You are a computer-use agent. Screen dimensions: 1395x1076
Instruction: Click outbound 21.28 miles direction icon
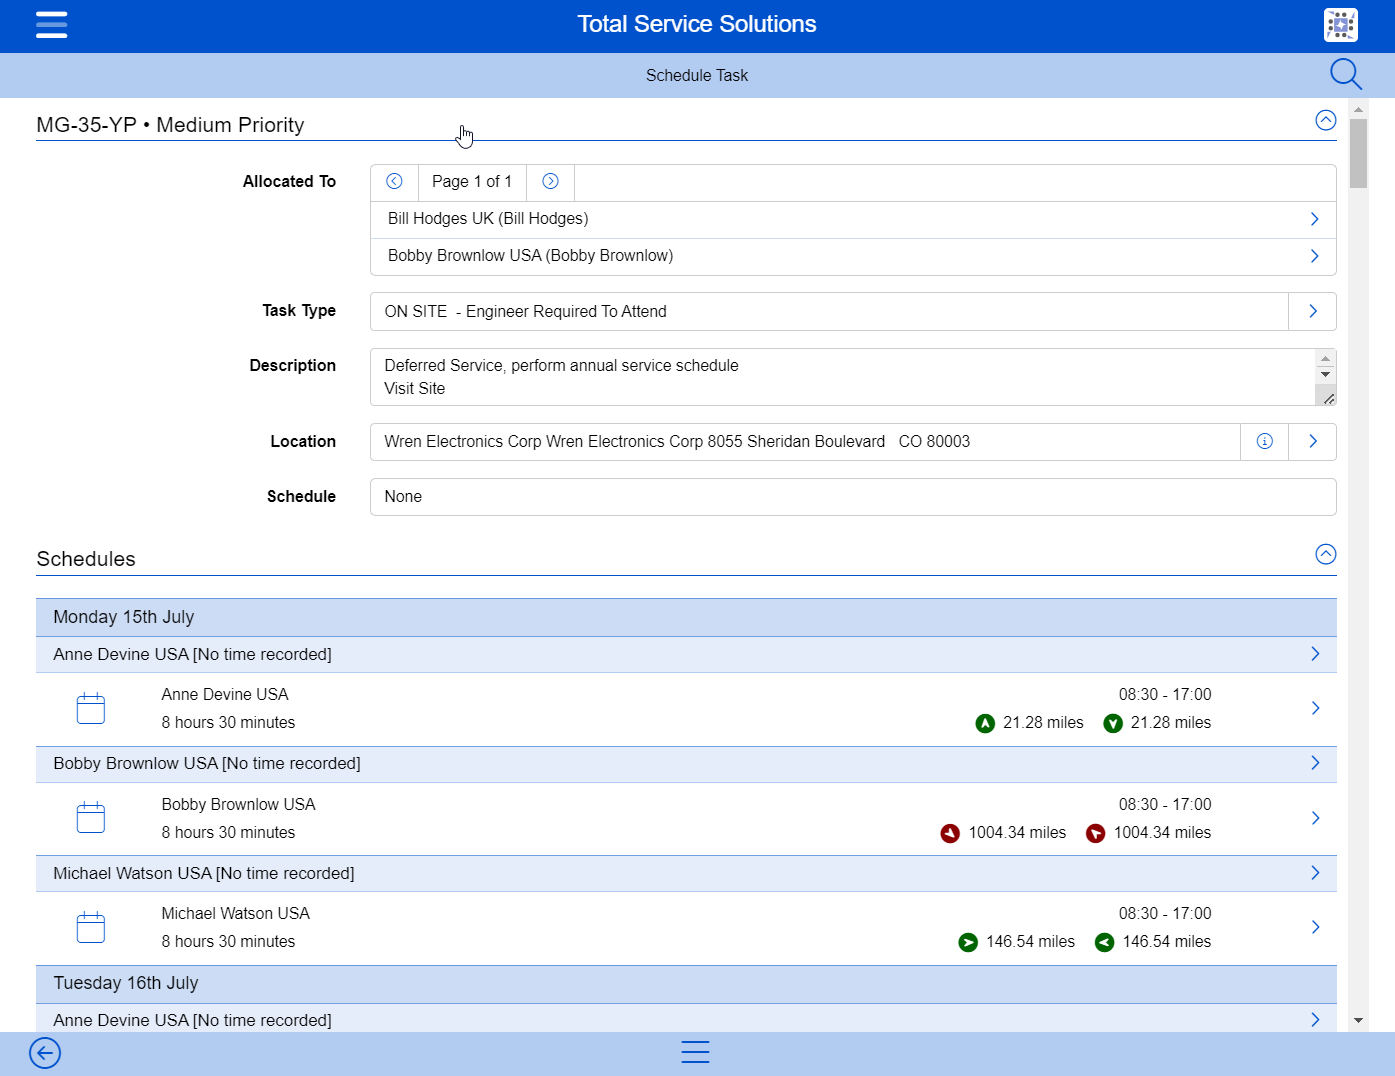pos(985,723)
